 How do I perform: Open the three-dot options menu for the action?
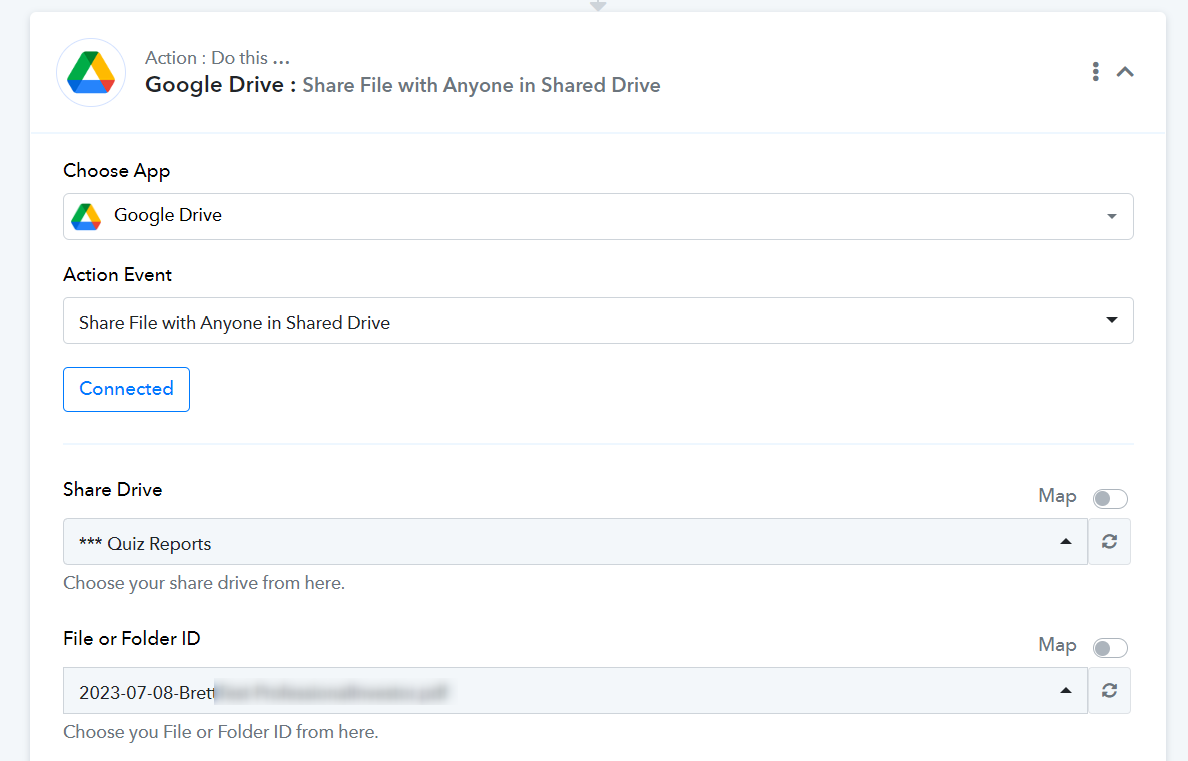coord(1096,71)
